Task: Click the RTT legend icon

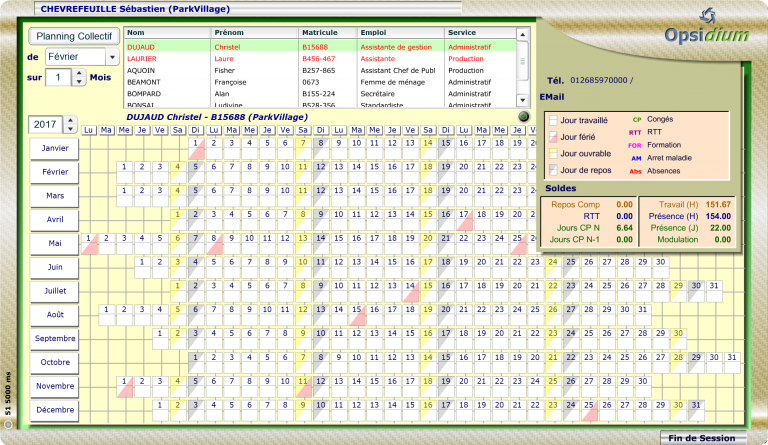Action: [x=636, y=132]
